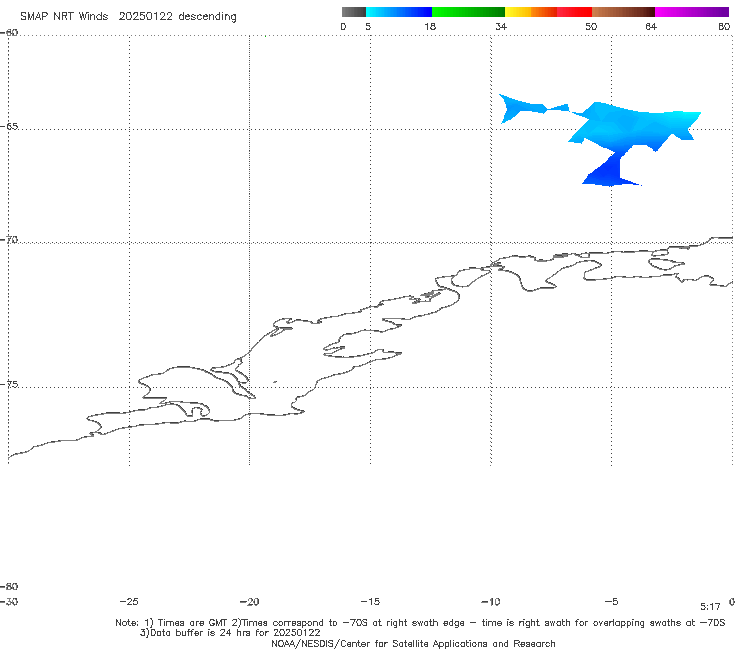Click the color bar label '64'
The image size is (740, 650).
coord(651,27)
